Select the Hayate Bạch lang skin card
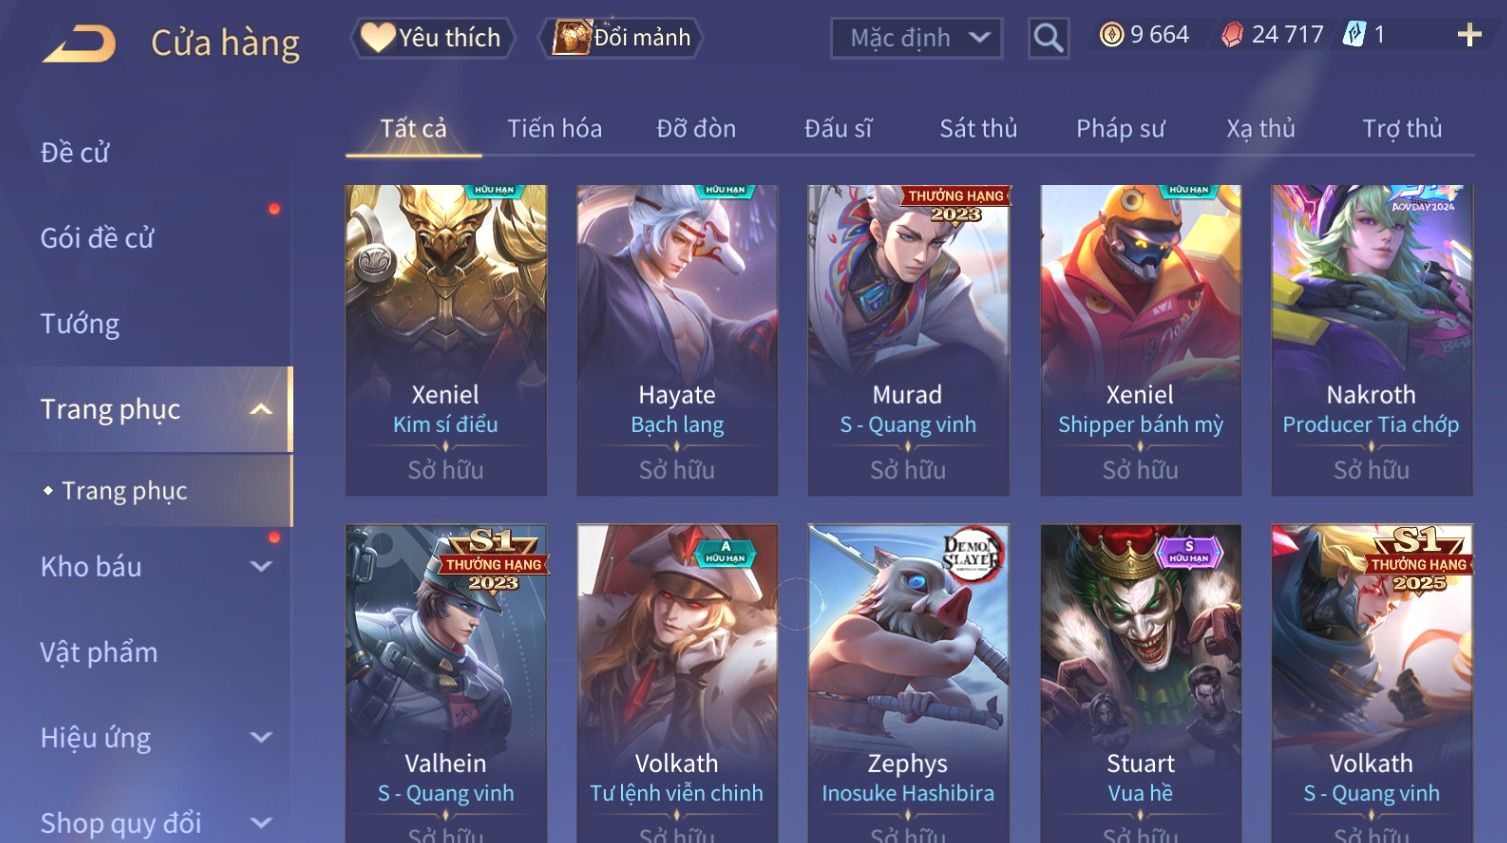The width and height of the screenshot is (1507, 843). click(x=677, y=340)
